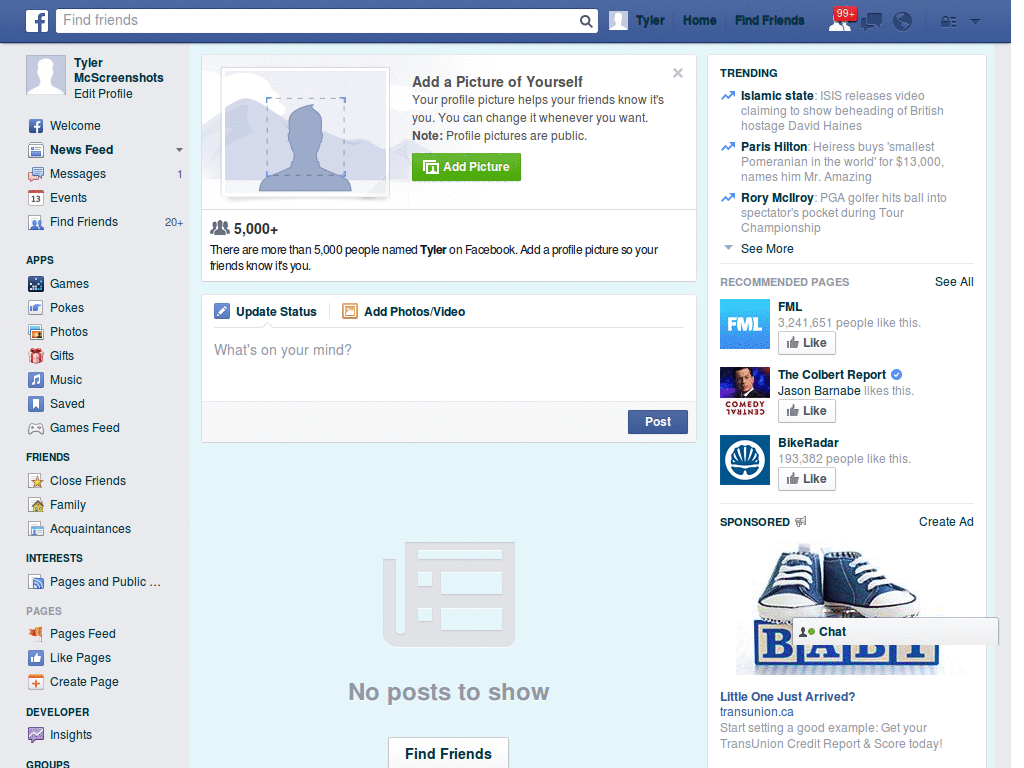
Task: Click the blue Post button
Action: point(658,422)
